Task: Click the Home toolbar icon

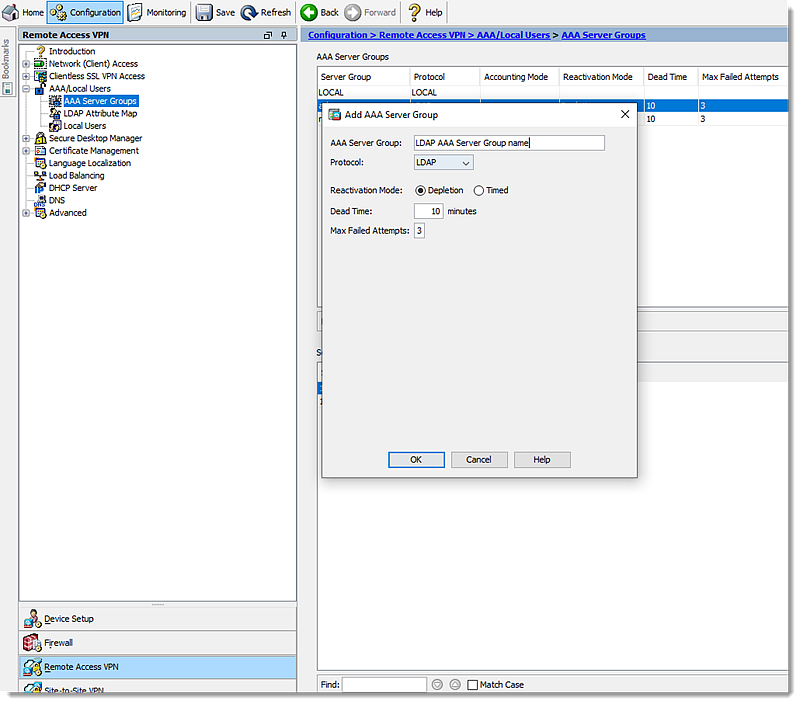Action: 11,12
